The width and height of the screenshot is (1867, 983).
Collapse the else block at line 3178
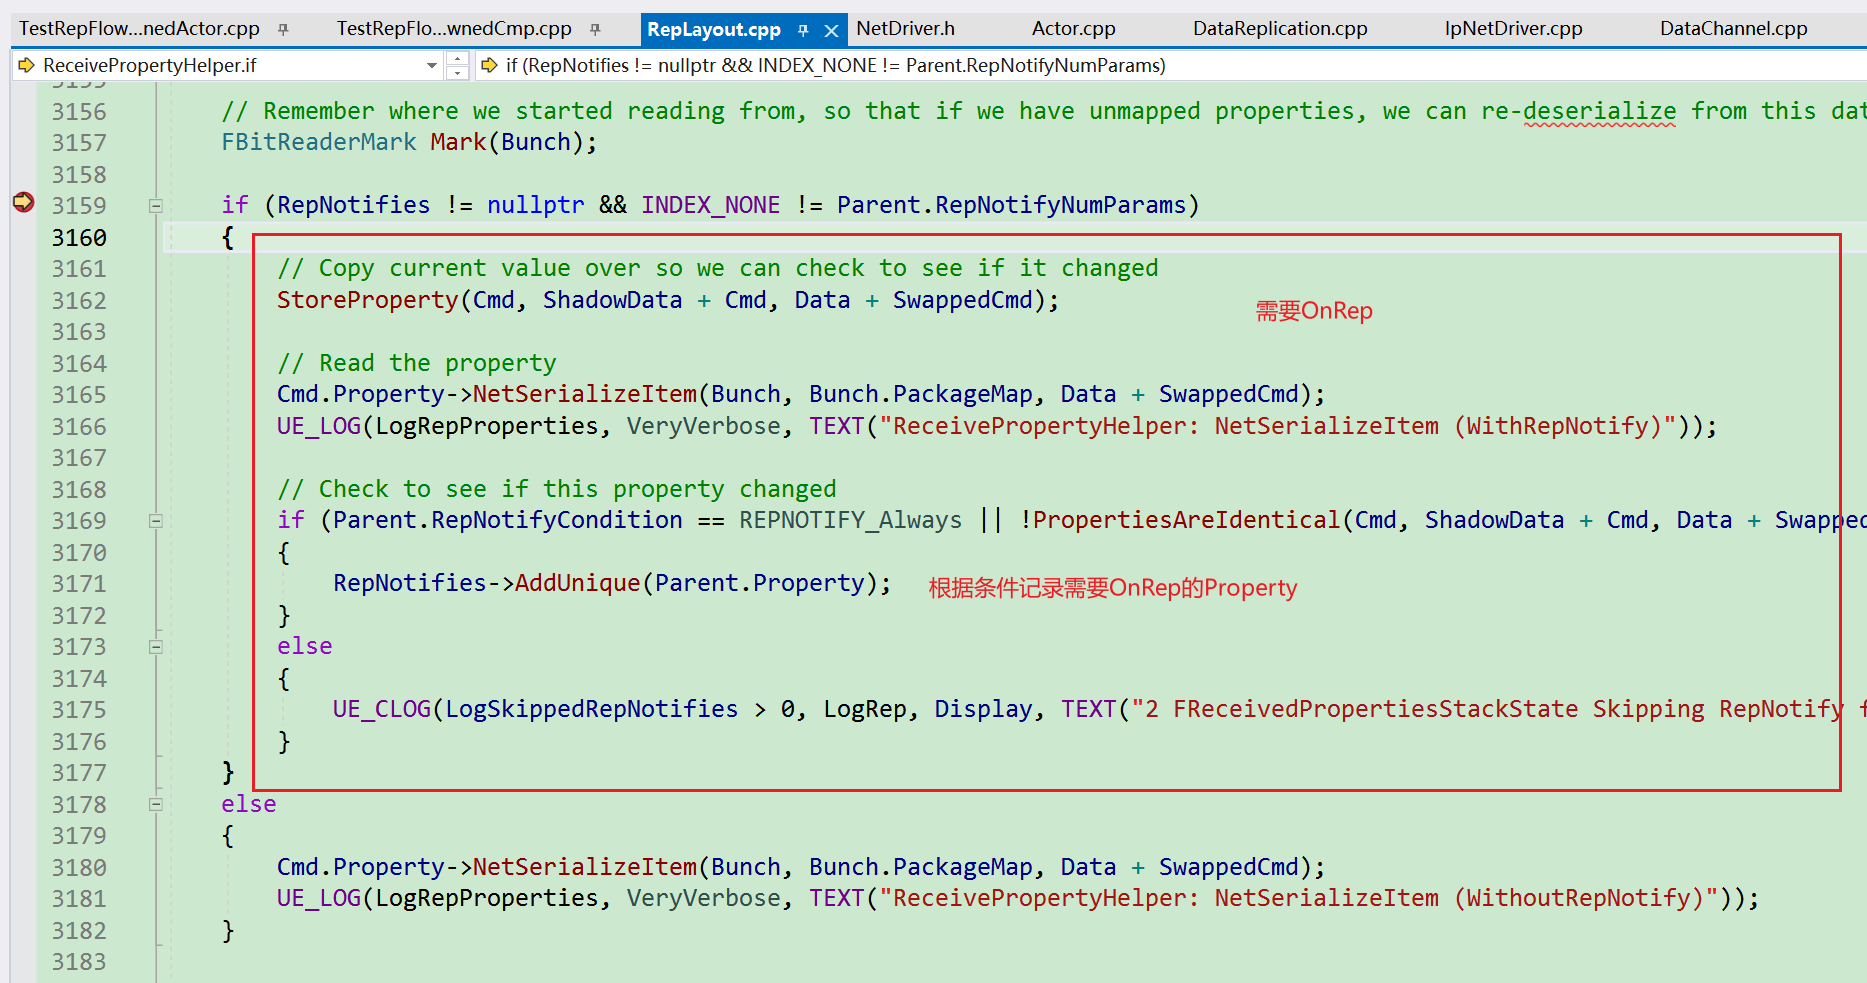pos(156,804)
